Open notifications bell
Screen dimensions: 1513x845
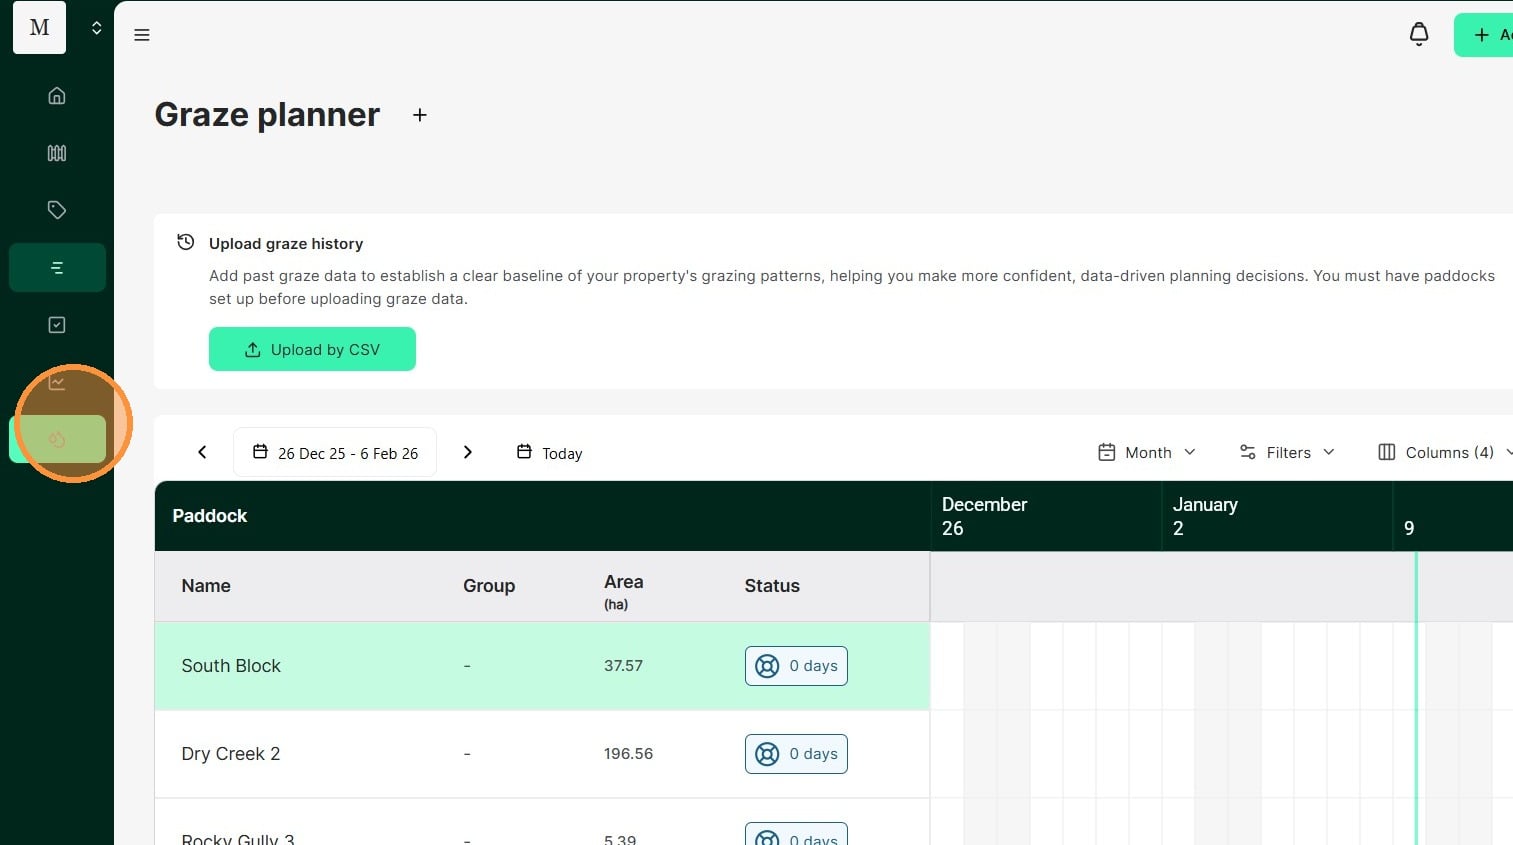point(1419,35)
